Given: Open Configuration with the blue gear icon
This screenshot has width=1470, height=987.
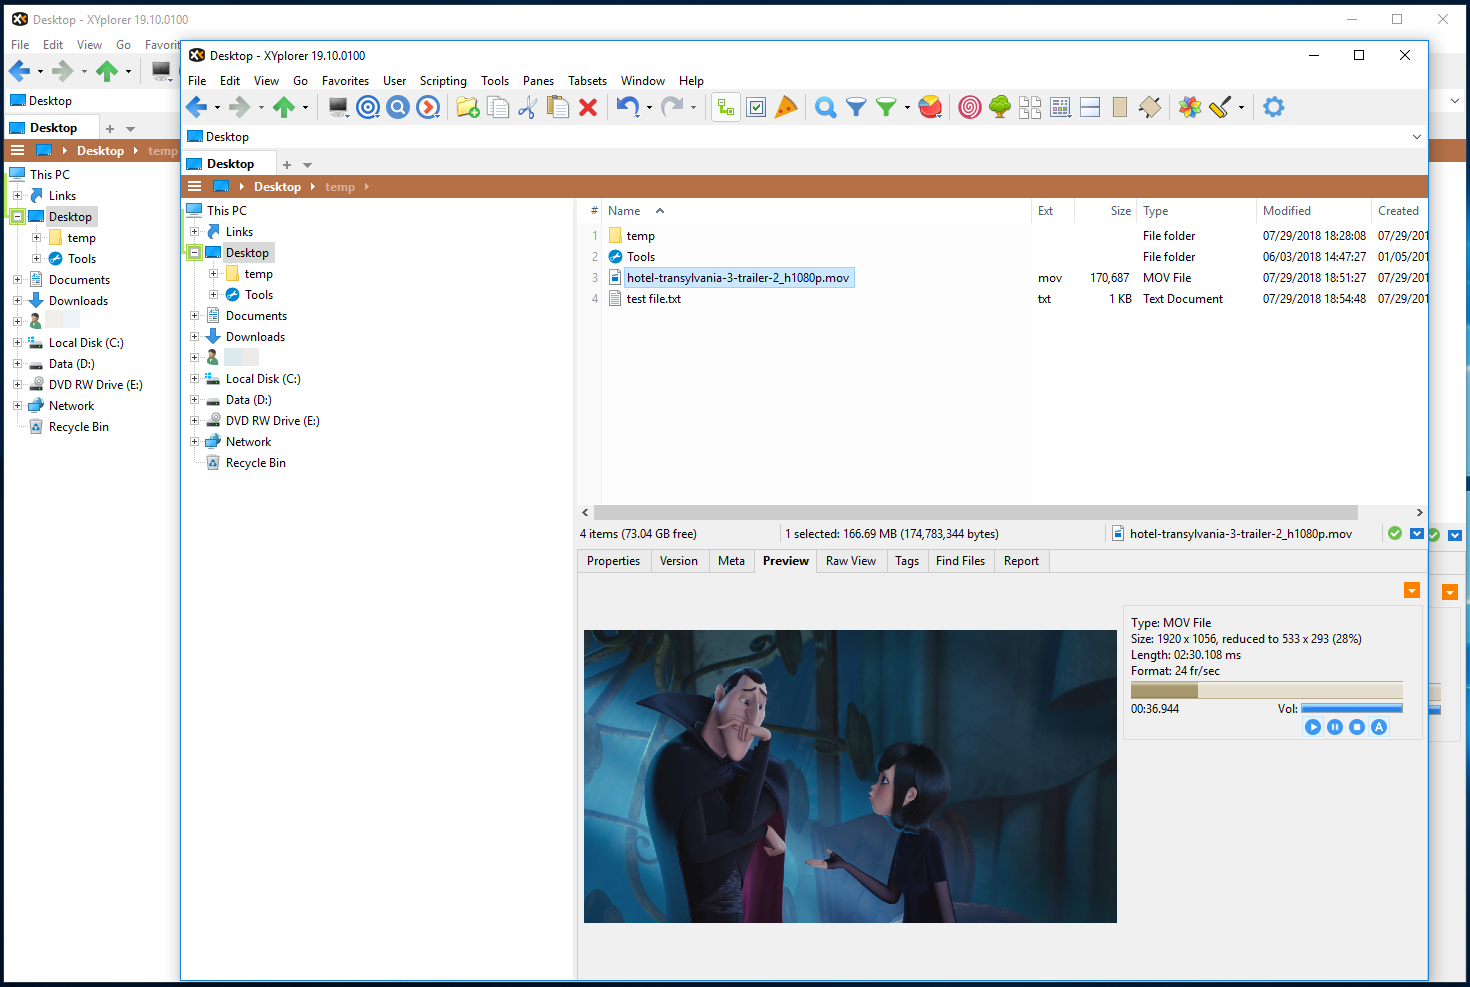Looking at the screenshot, I should (1273, 107).
